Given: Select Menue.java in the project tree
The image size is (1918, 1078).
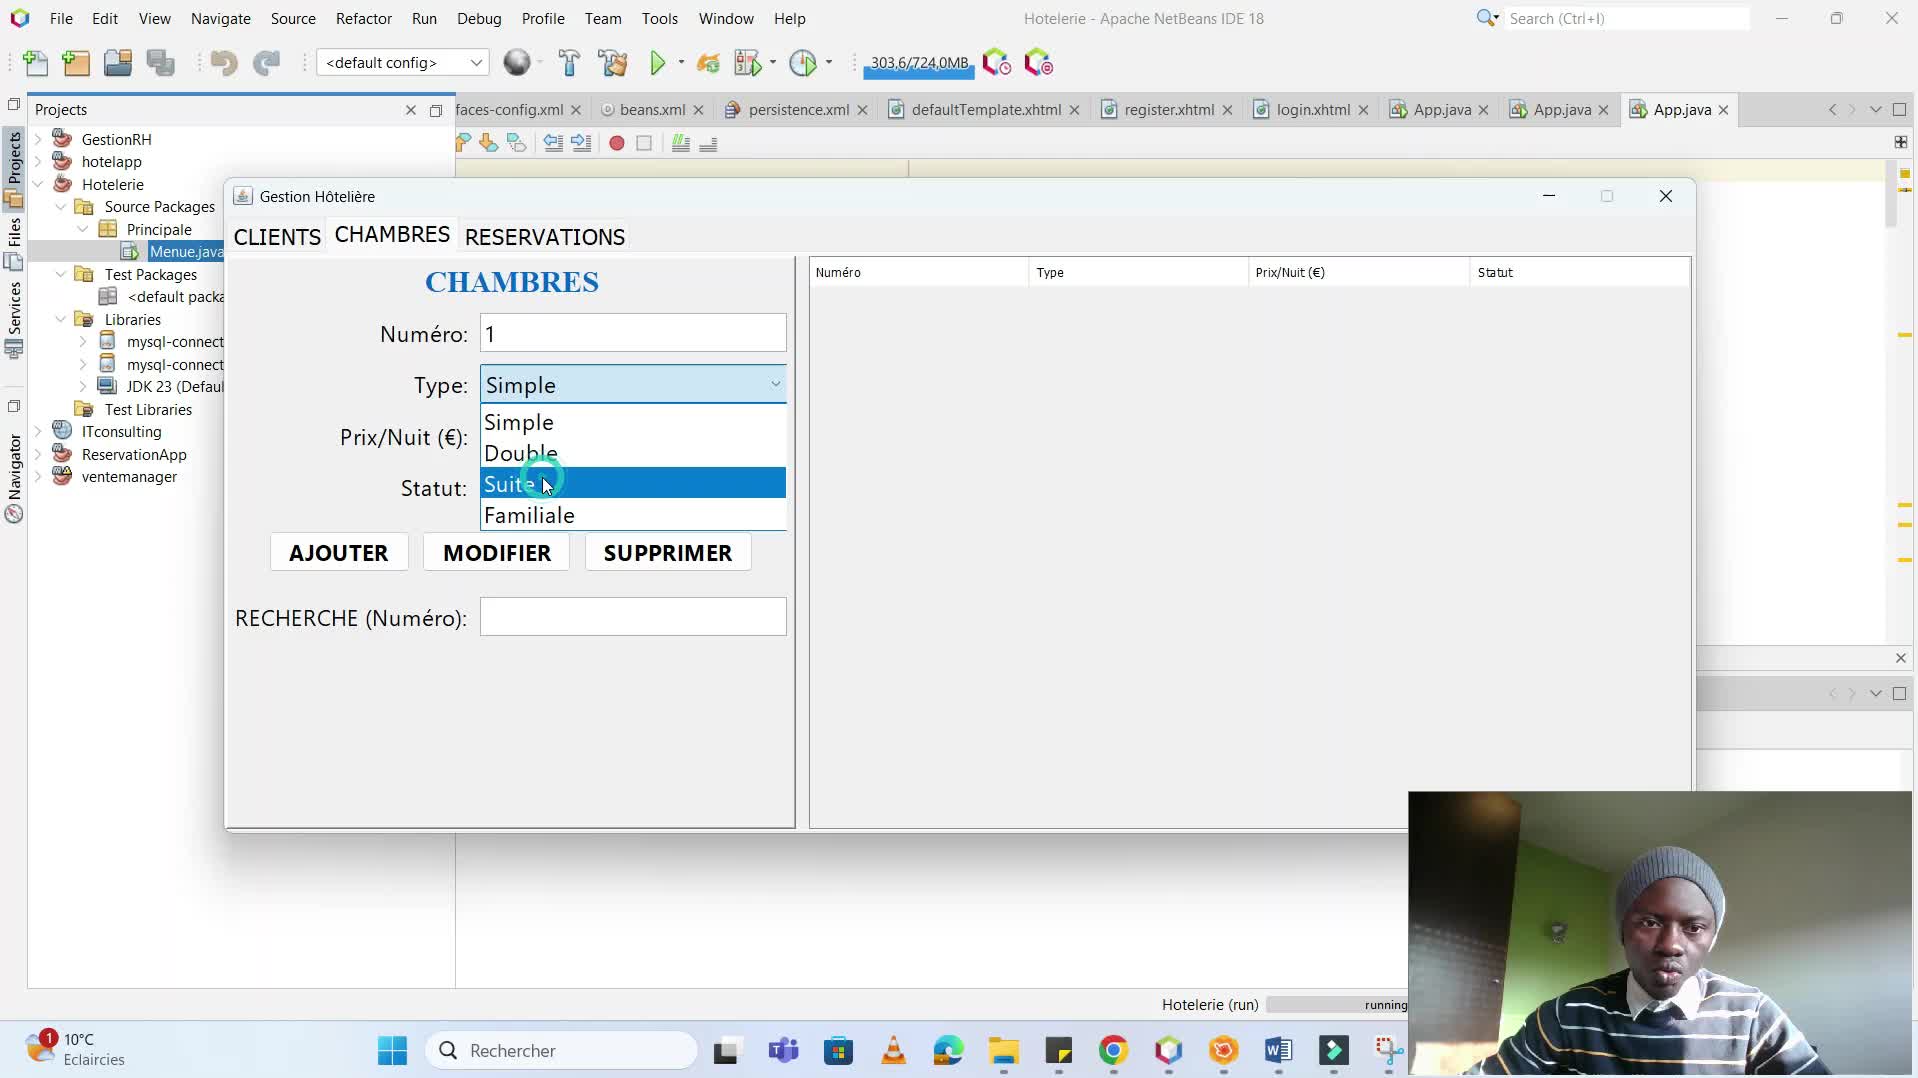Looking at the screenshot, I should [185, 251].
